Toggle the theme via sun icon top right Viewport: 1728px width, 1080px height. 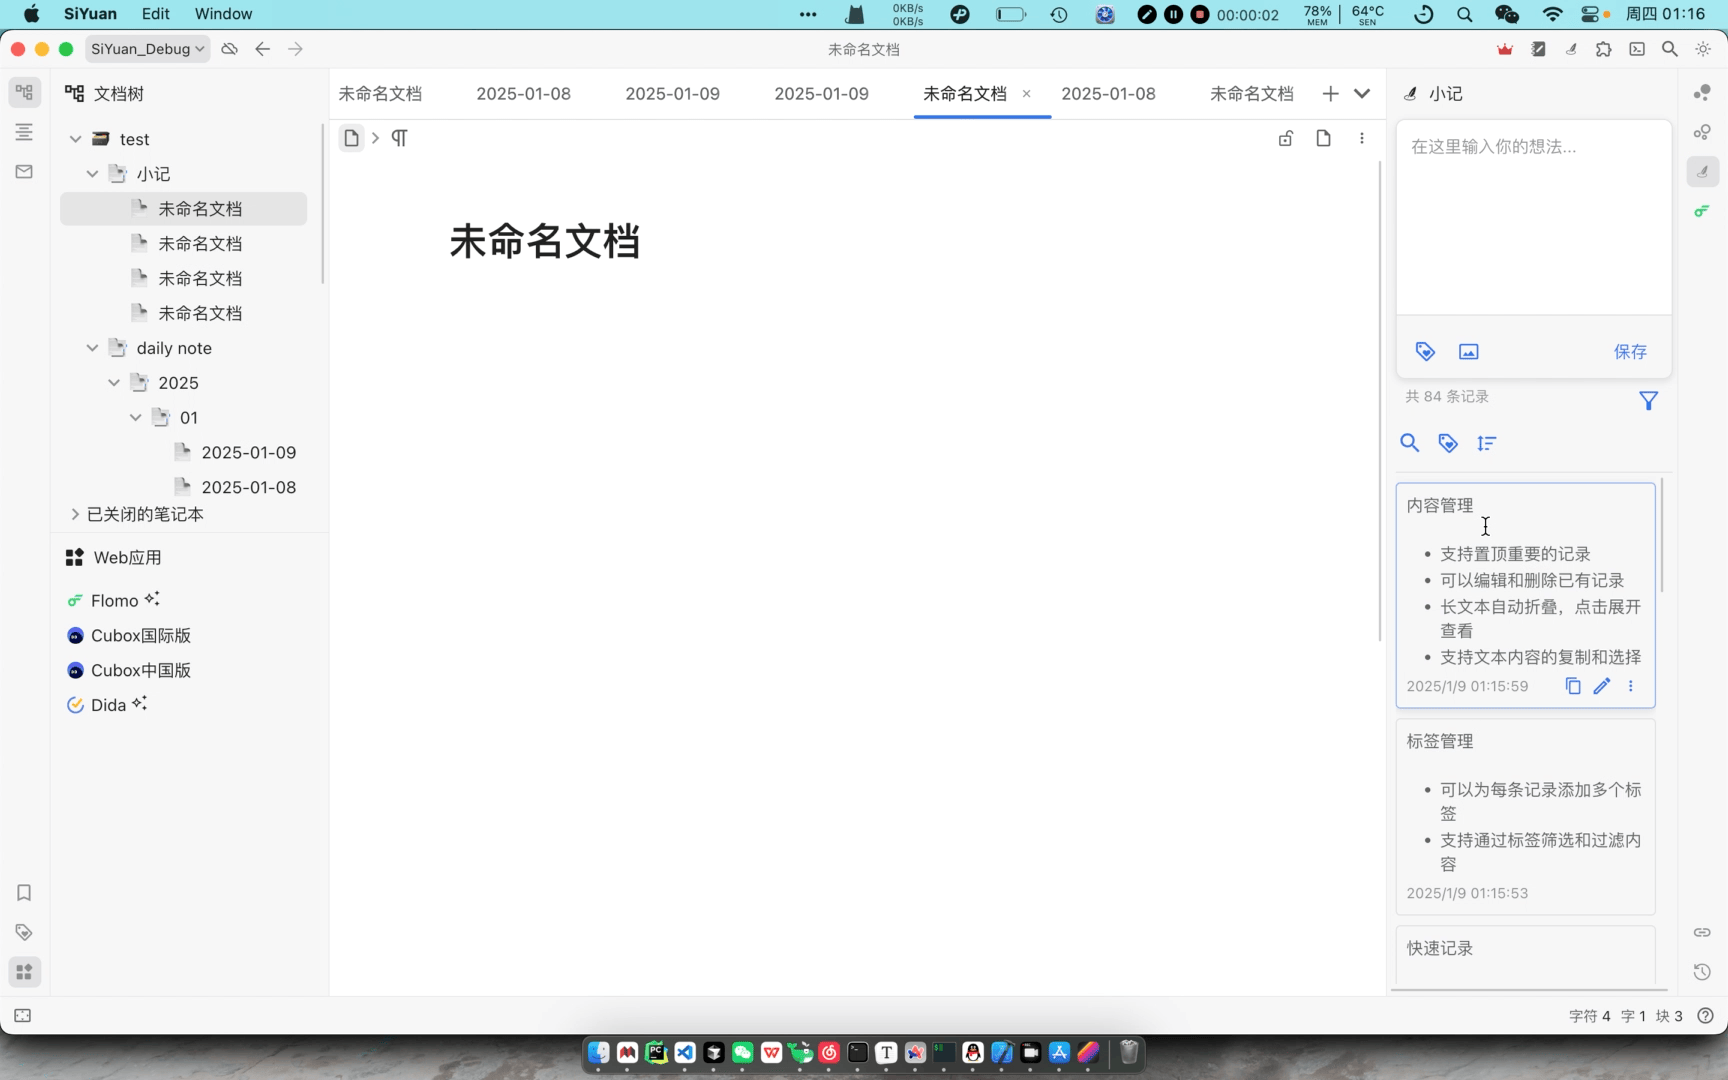[x=1704, y=48]
